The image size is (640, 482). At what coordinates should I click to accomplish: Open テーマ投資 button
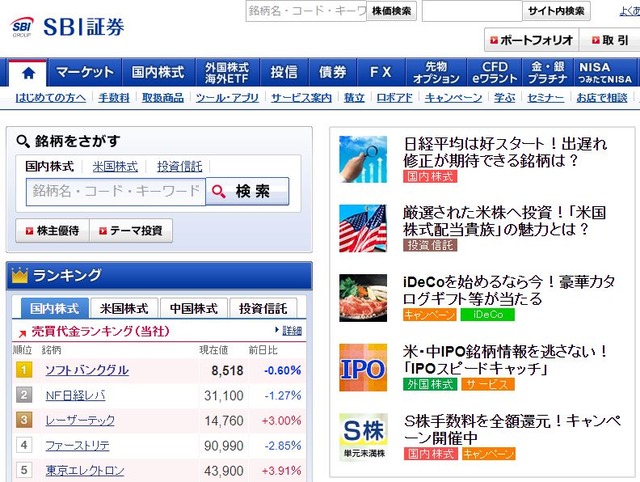[131, 231]
